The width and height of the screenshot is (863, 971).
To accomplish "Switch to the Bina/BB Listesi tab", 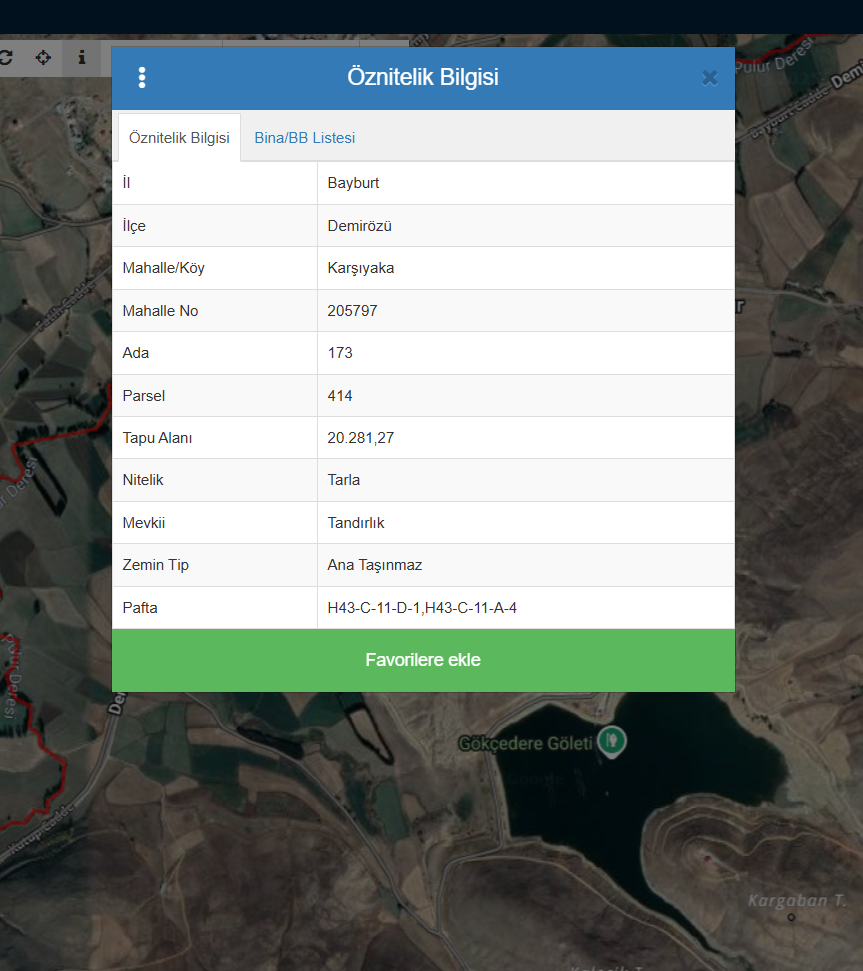I will pyautogui.click(x=304, y=138).
